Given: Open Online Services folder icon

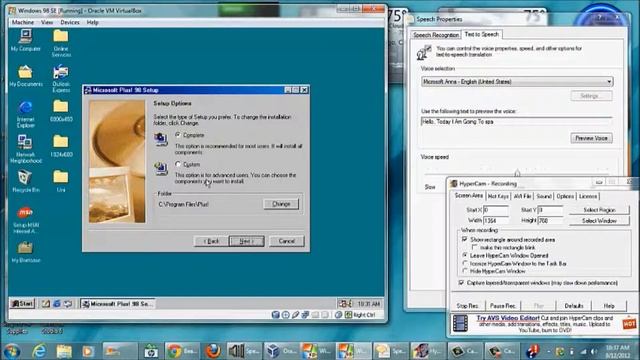Looking at the screenshot, I should 61,43.
